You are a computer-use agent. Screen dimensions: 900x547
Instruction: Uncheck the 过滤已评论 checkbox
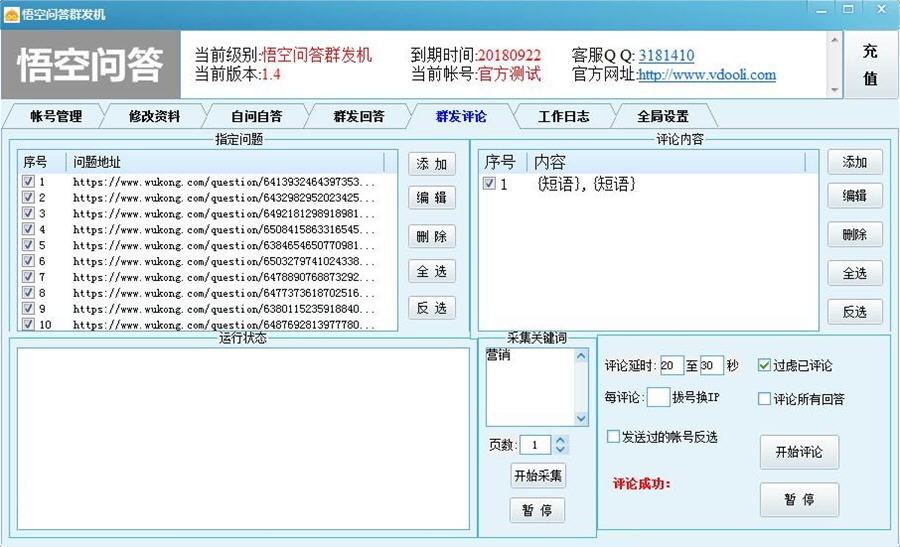click(x=765, y=366)
